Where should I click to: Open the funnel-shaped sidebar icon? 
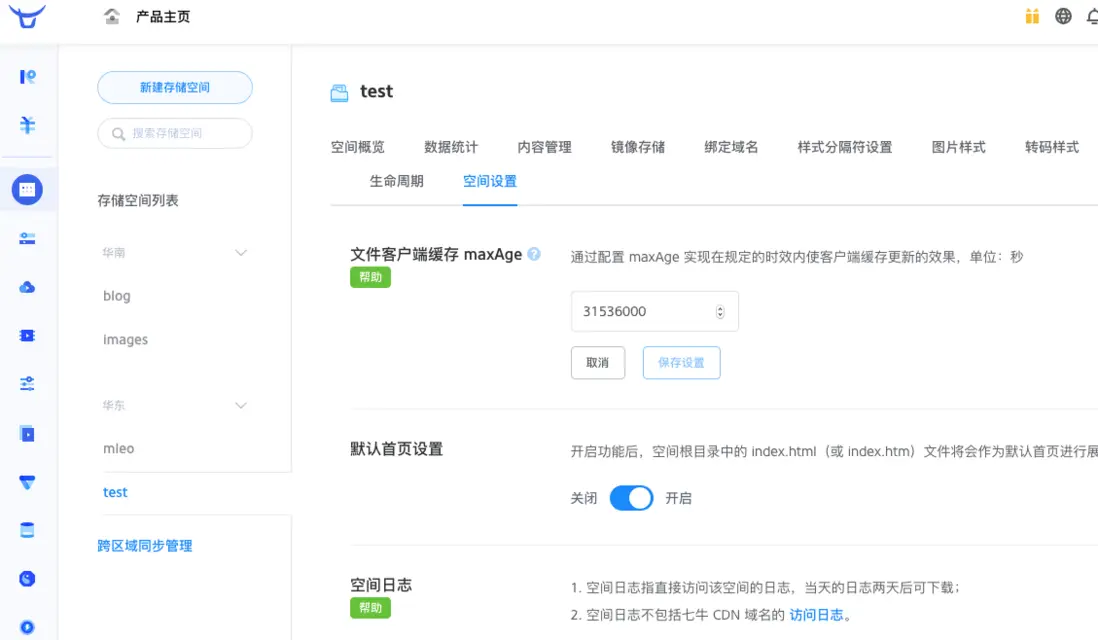click(x=27, y=482)
